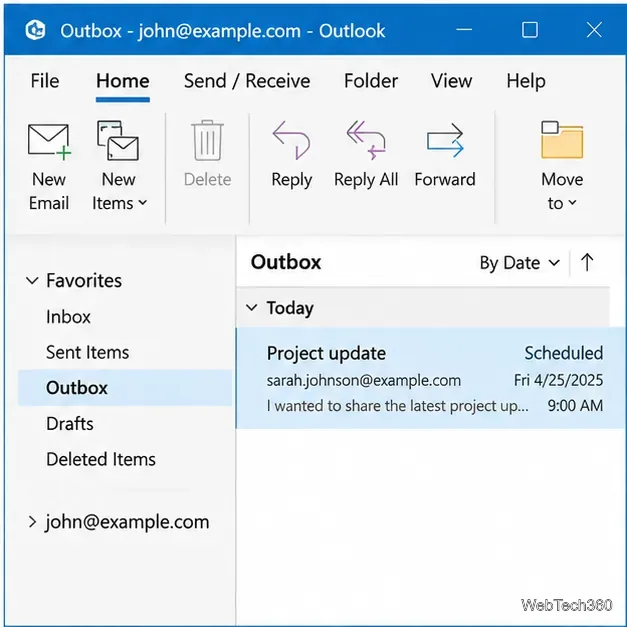Open the By Date sort dropdown
This screenshot has height=627, width=627.
[x=520, y=263]
